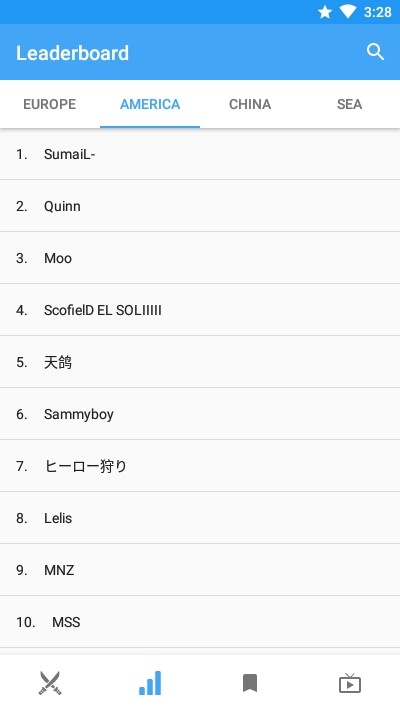The height and width of the screenshot is (711, 400).
Task: Open player SumaiL- at rank 1
Action: pos(200,154)
